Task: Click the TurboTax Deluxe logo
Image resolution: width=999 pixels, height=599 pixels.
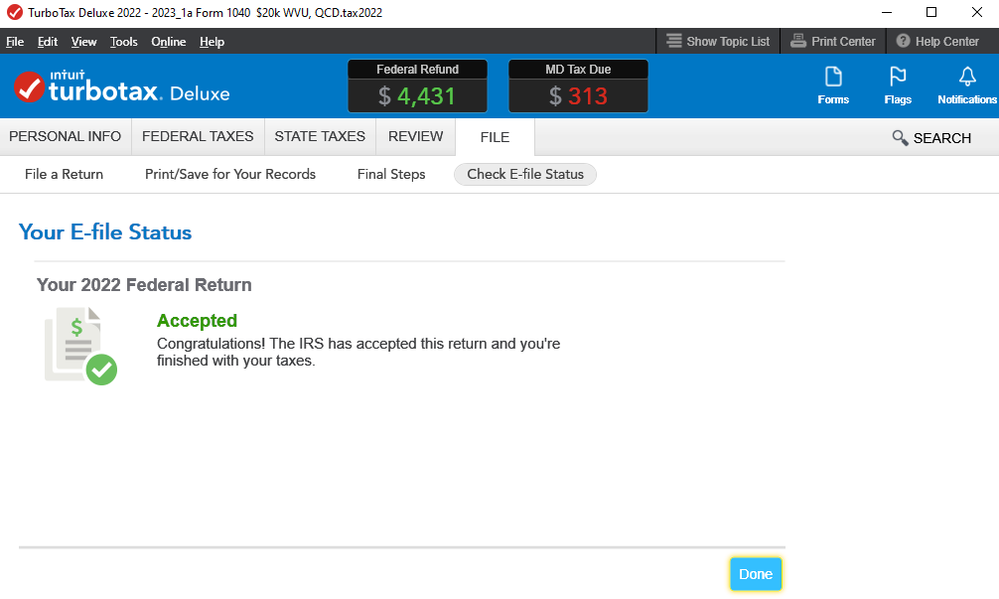Action: (x=122, y=87)
